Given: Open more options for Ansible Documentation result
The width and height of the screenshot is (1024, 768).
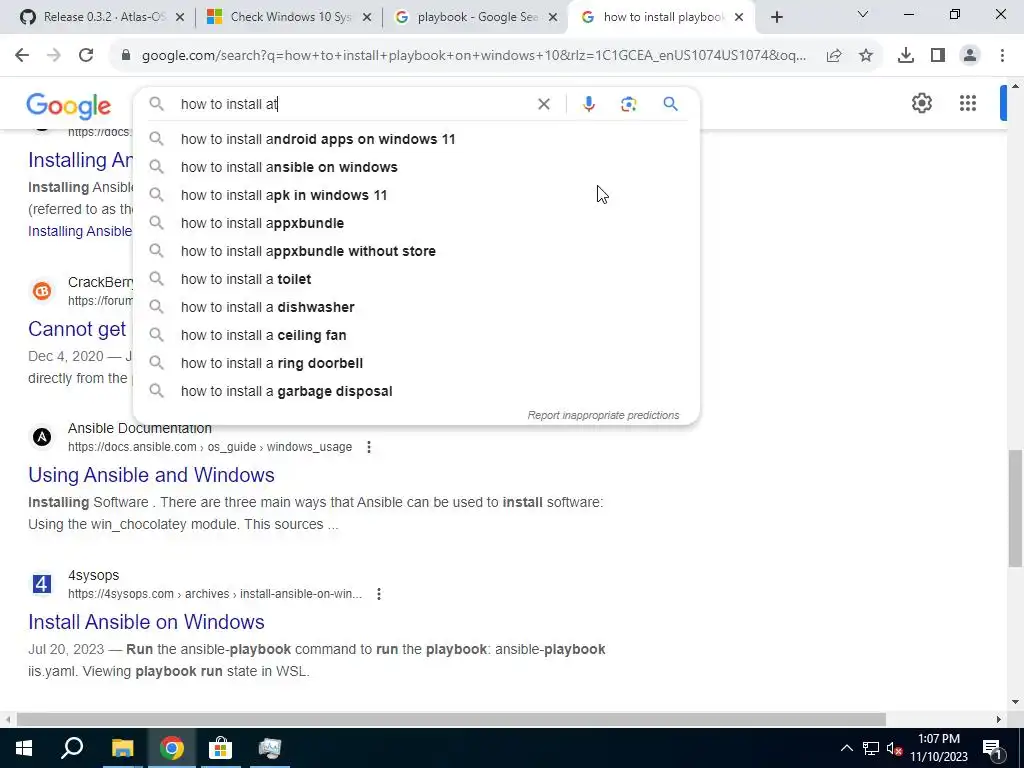Looking at the screenshot, I should [x=369, y=447].
